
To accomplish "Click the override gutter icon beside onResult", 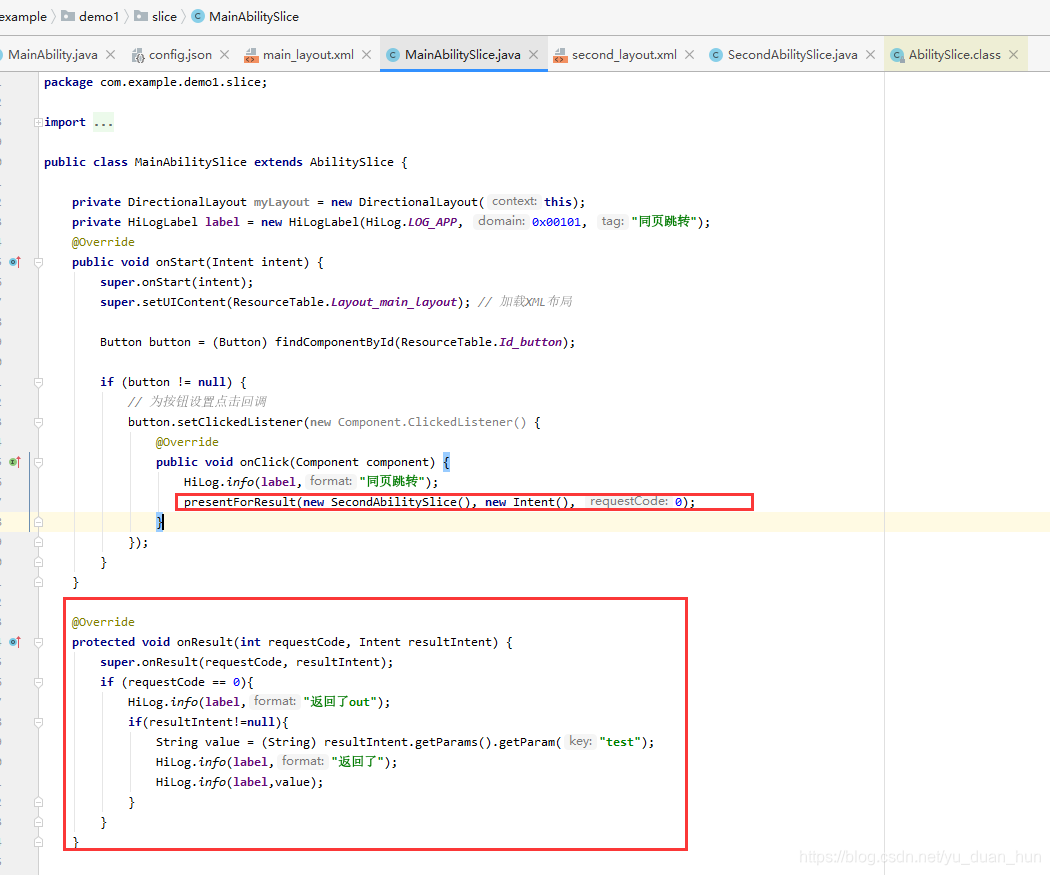I will coord(15,642).
